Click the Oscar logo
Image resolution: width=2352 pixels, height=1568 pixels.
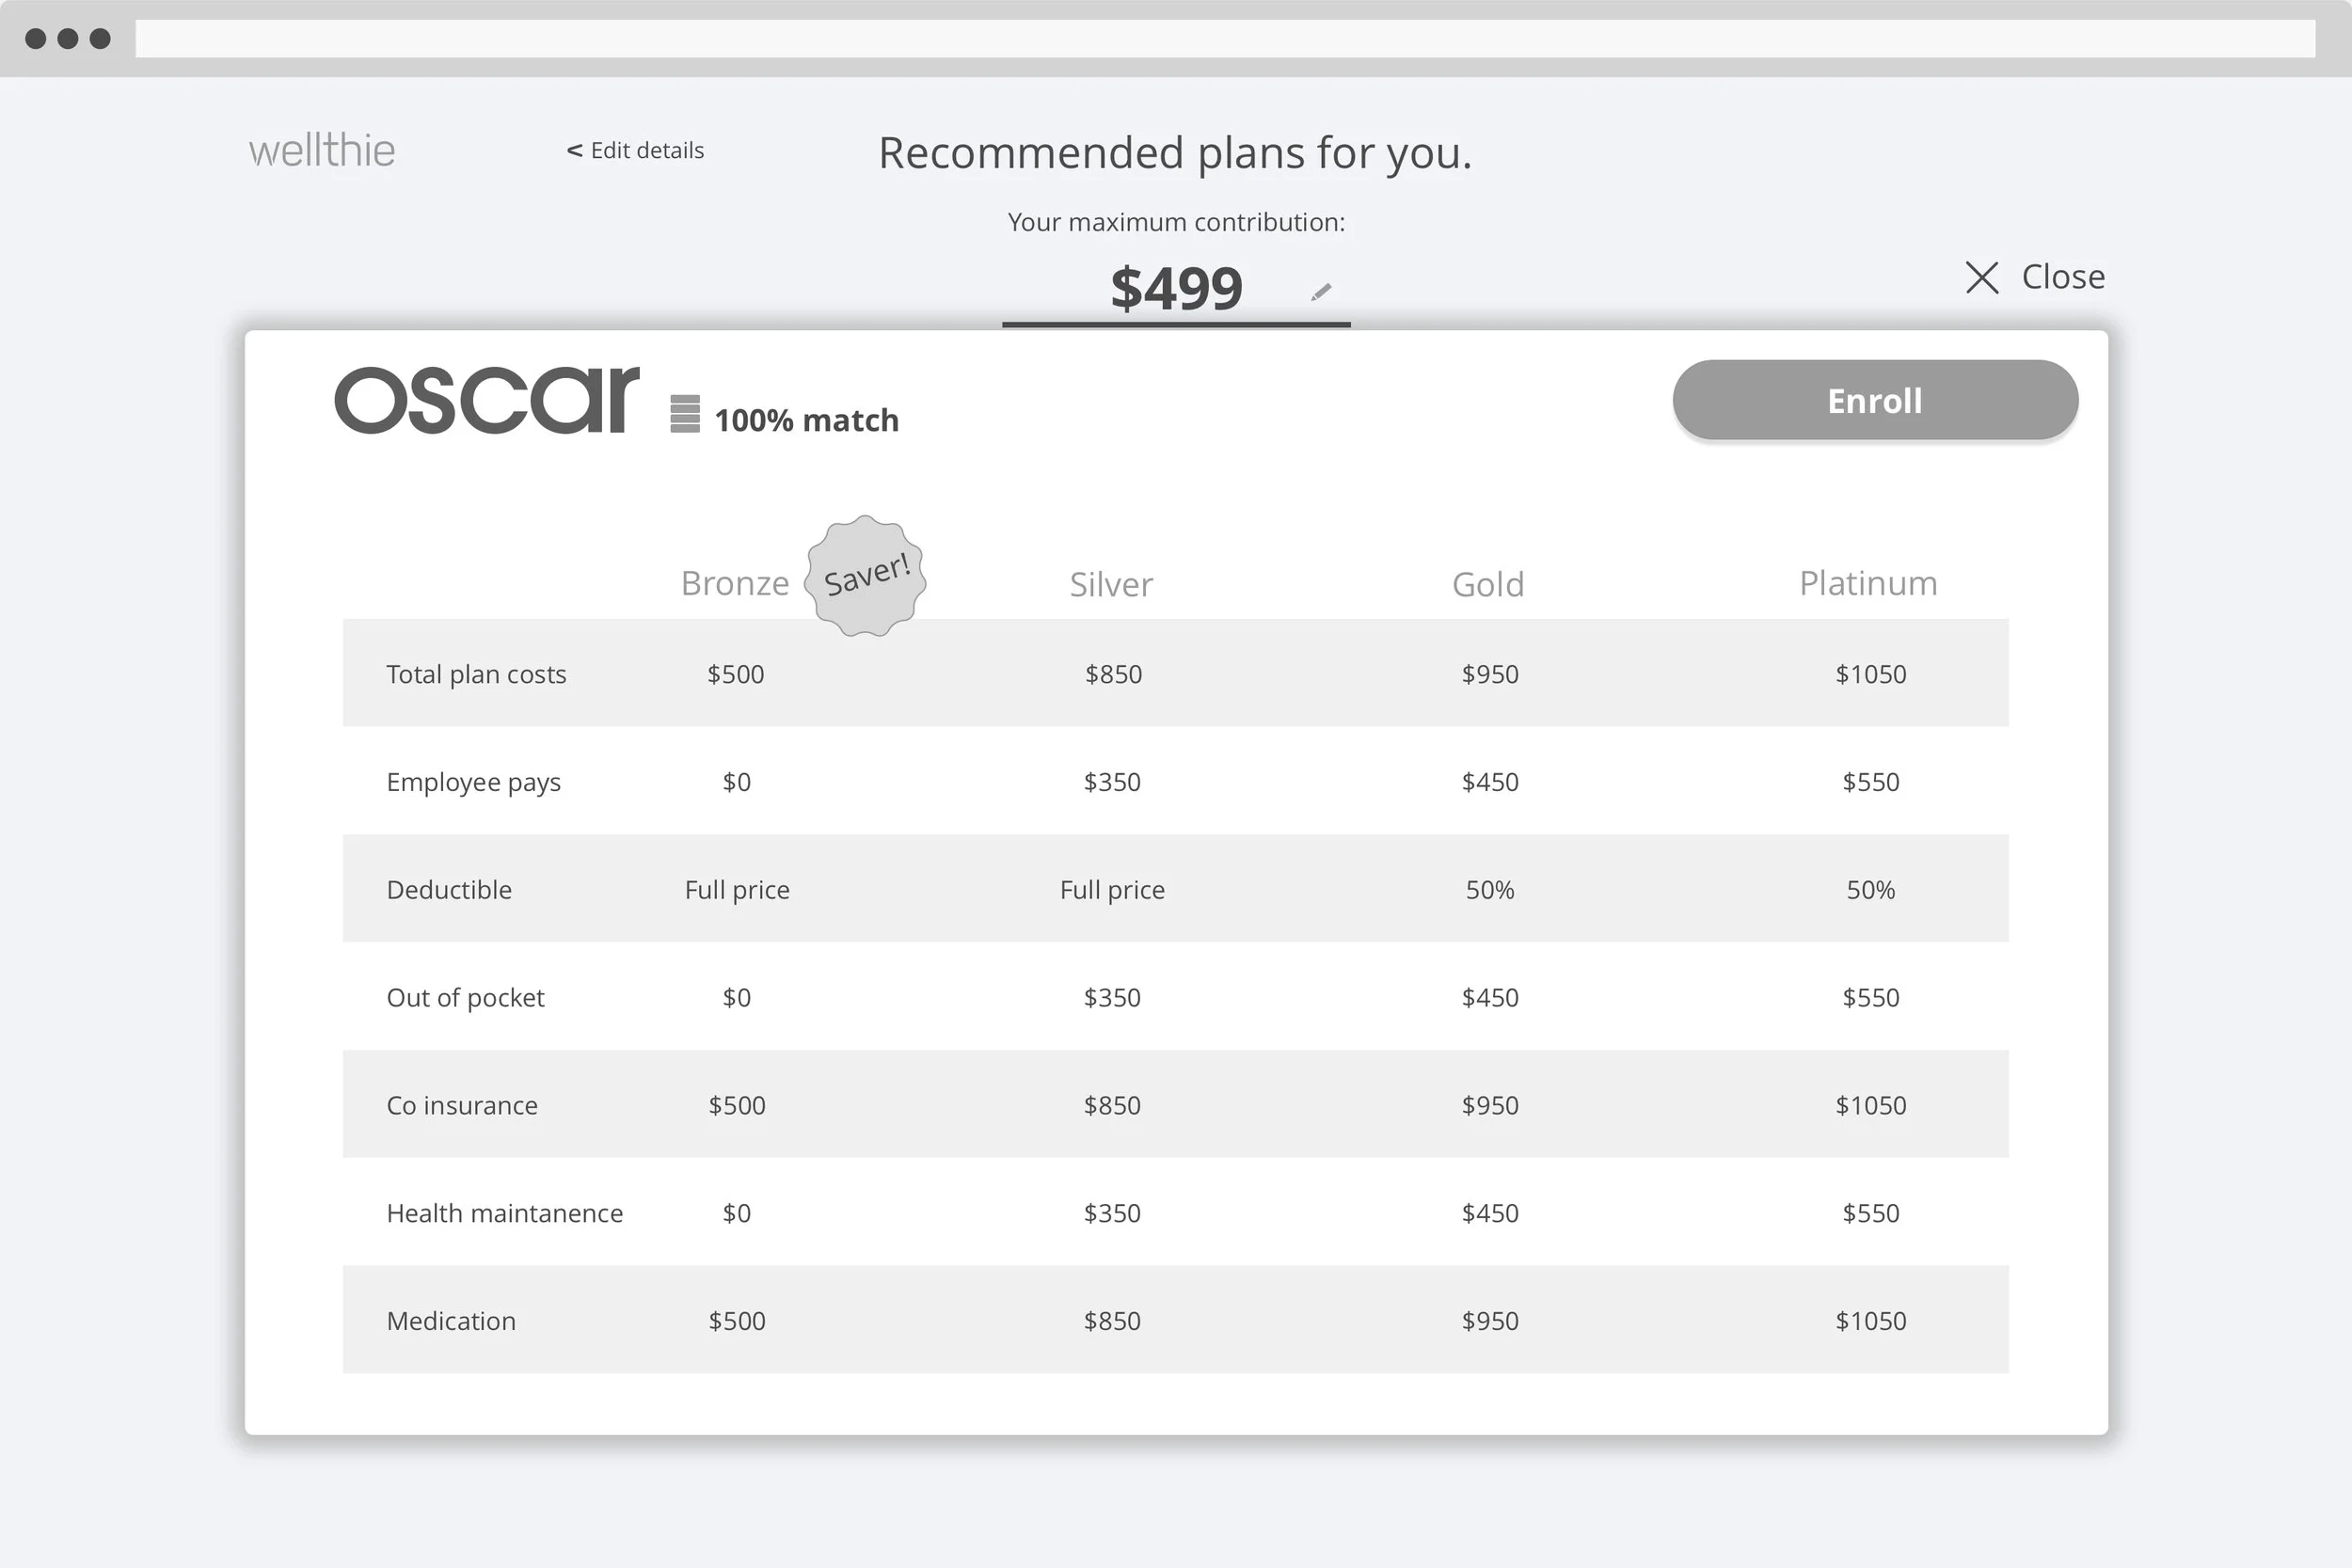point(487,400)
